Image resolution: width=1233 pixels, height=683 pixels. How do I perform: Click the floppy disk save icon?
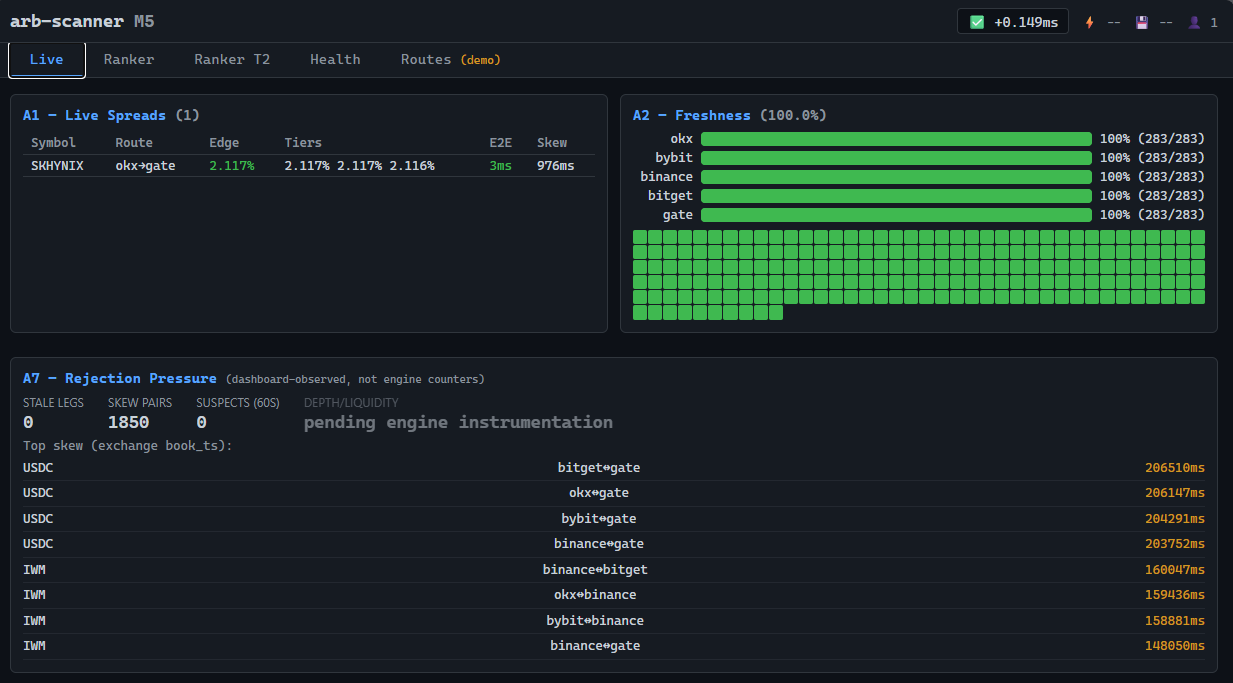[x=1142, y=22]
